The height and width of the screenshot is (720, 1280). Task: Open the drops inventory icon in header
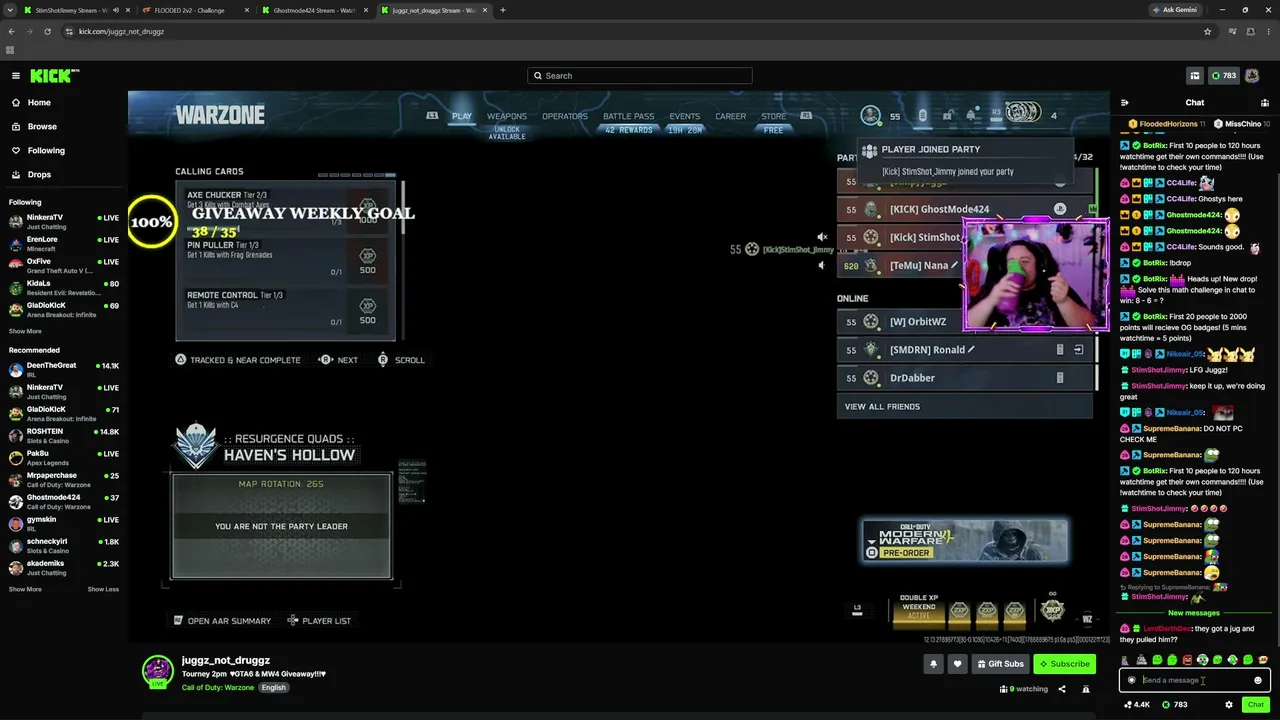[1194, 76]
